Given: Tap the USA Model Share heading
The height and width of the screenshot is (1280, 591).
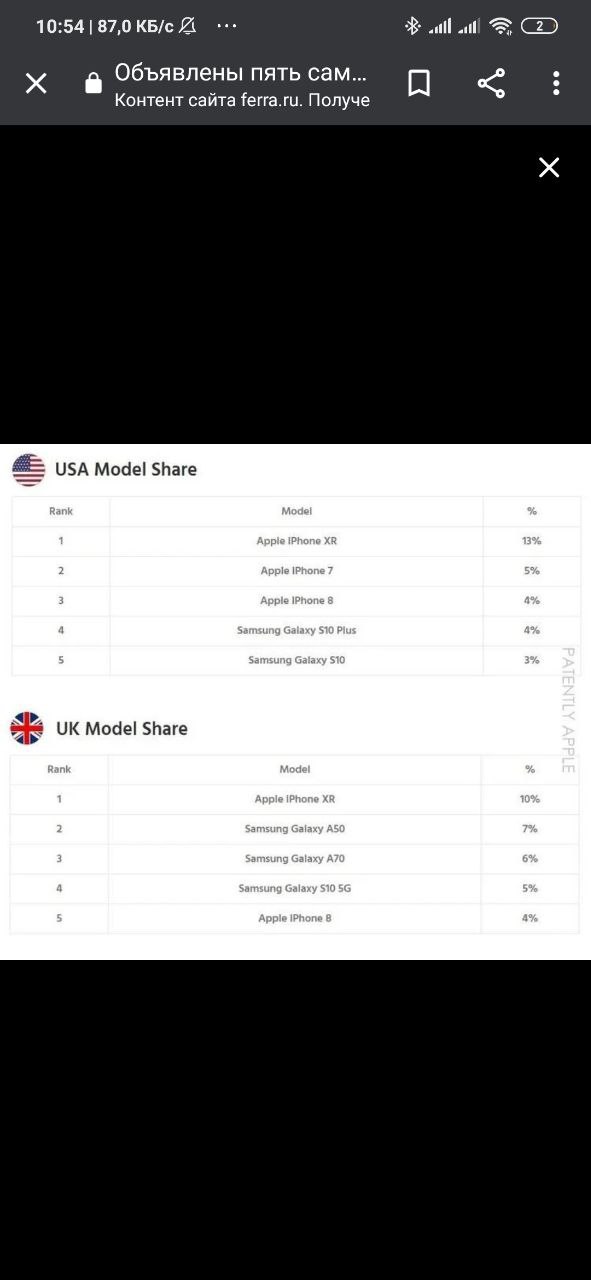Looking at the screenshot, I should (126, 469).
